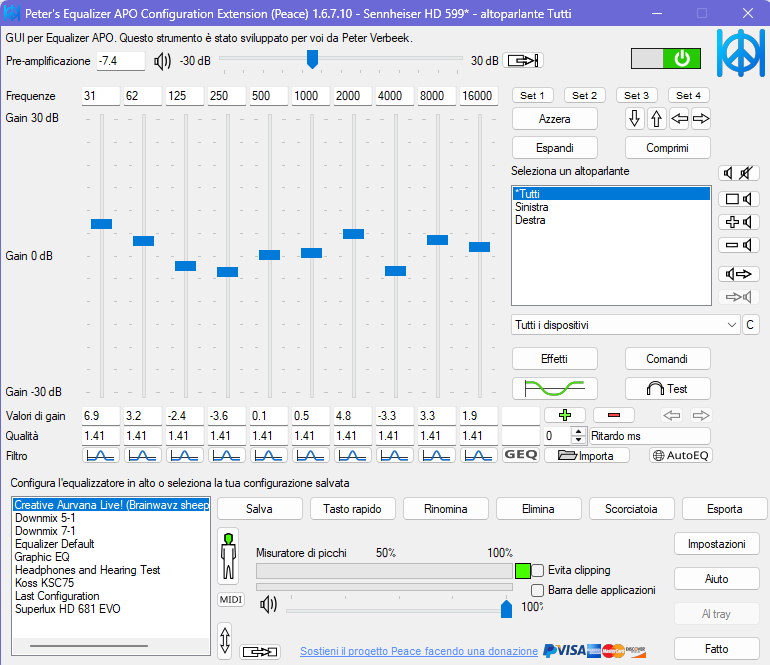Open the donation link for Peace

point(419,651)
